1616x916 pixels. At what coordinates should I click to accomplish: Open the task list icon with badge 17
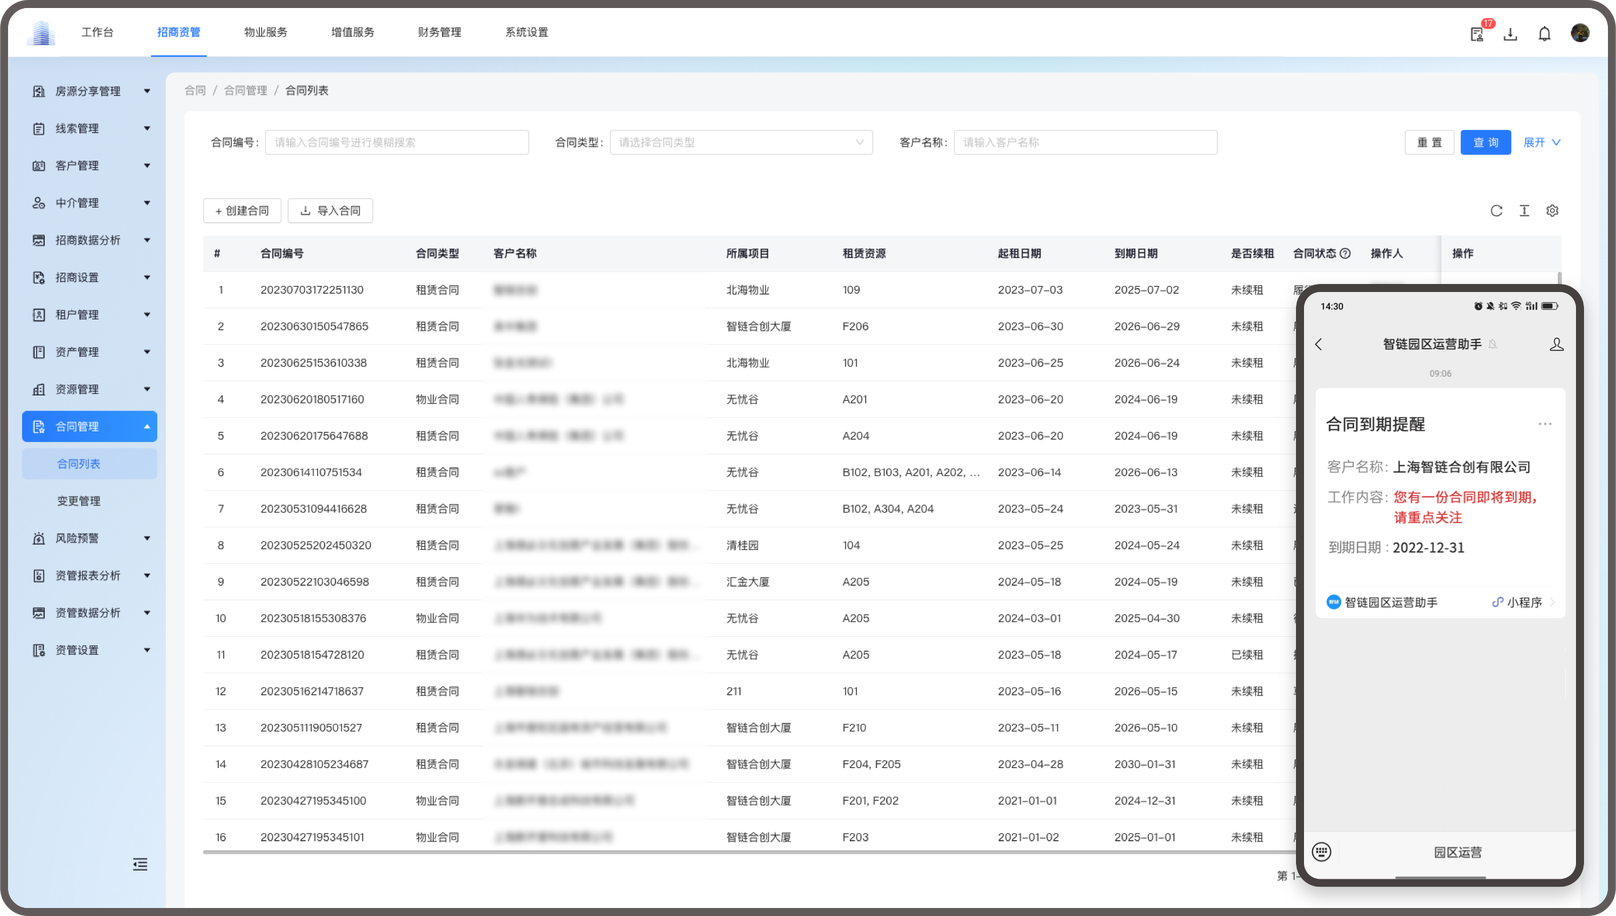pyautogui.click(x=1477, y=34)
